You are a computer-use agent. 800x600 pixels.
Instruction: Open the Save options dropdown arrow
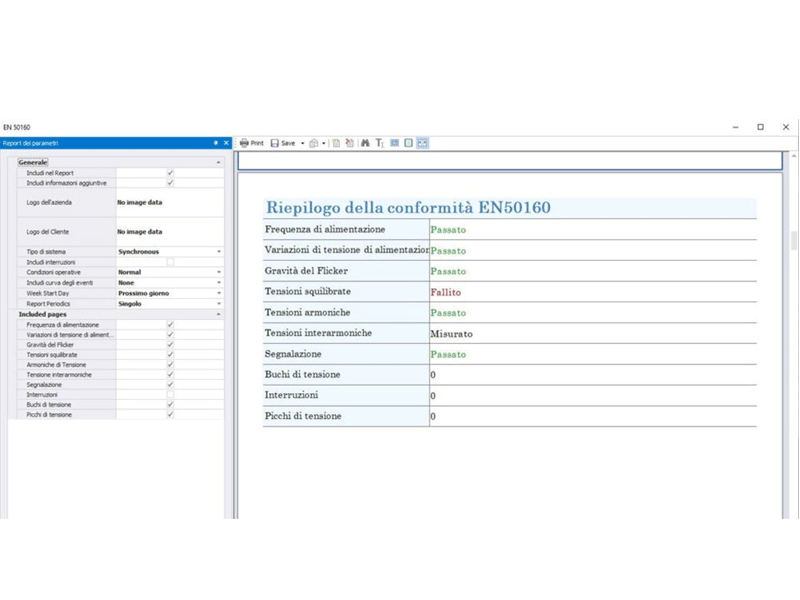[x=303, y=143]
